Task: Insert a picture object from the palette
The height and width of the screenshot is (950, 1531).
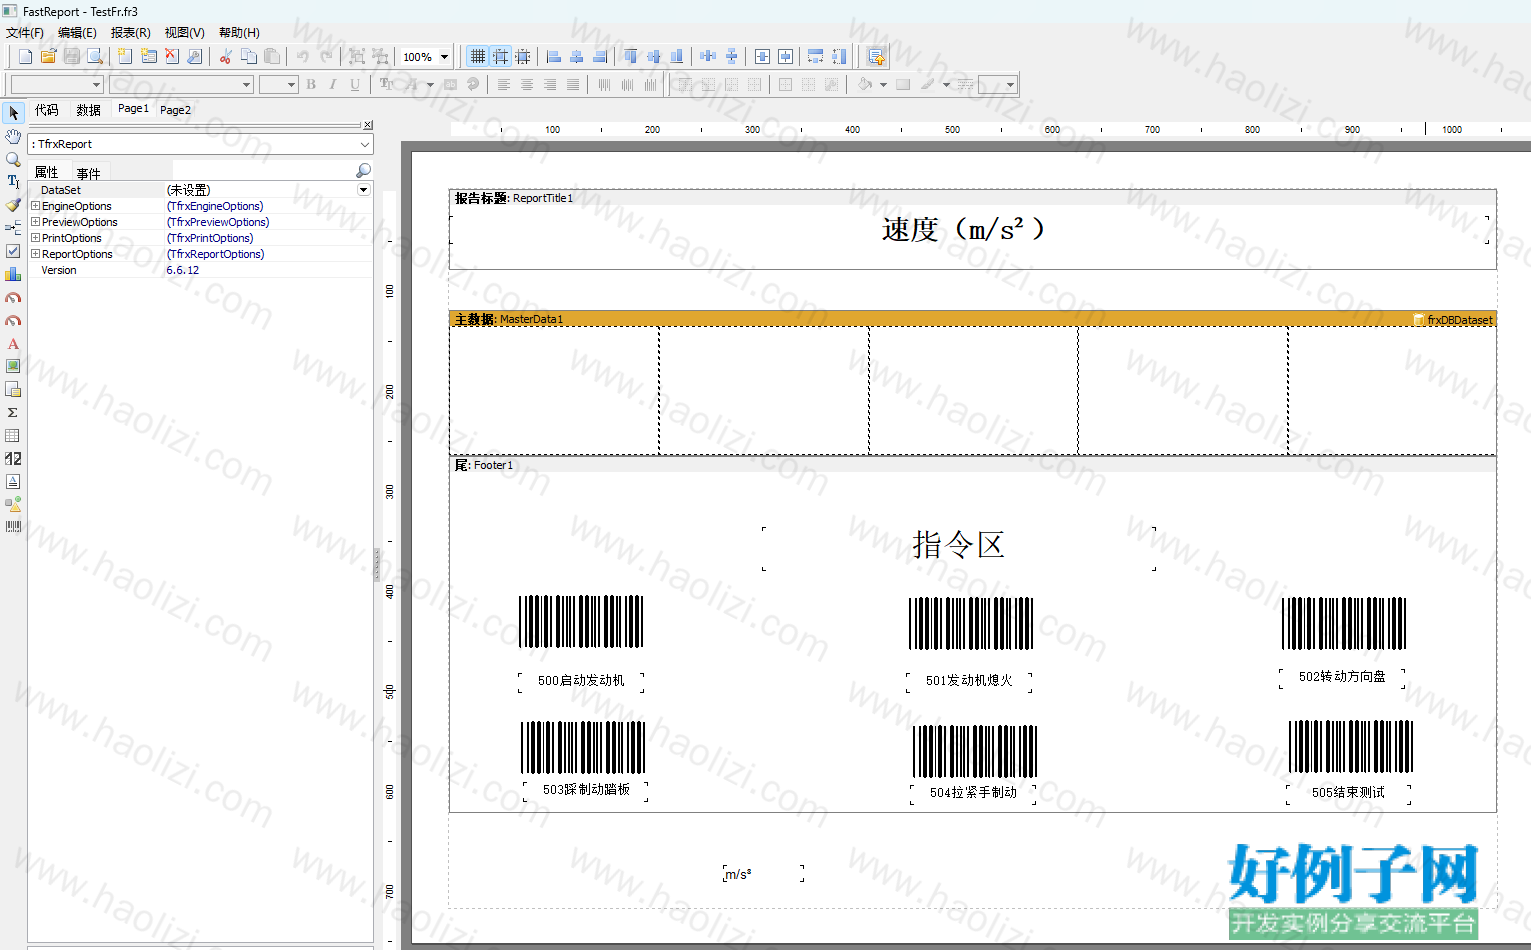Action: tap(13, 366)
